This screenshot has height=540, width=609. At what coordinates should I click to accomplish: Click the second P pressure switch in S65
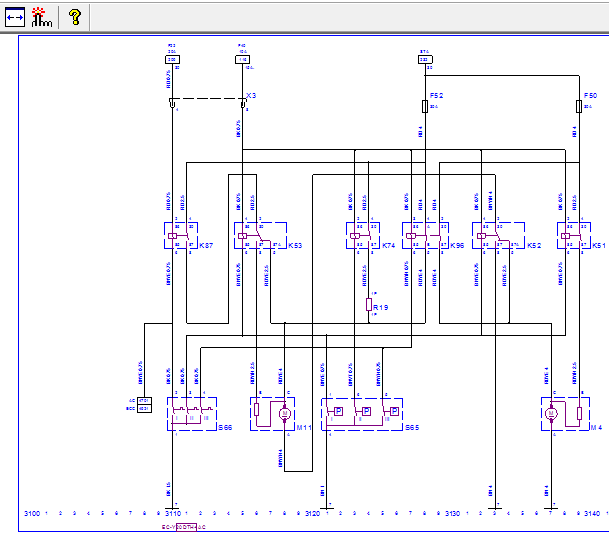pyautogui.click(x=366, y=411)
